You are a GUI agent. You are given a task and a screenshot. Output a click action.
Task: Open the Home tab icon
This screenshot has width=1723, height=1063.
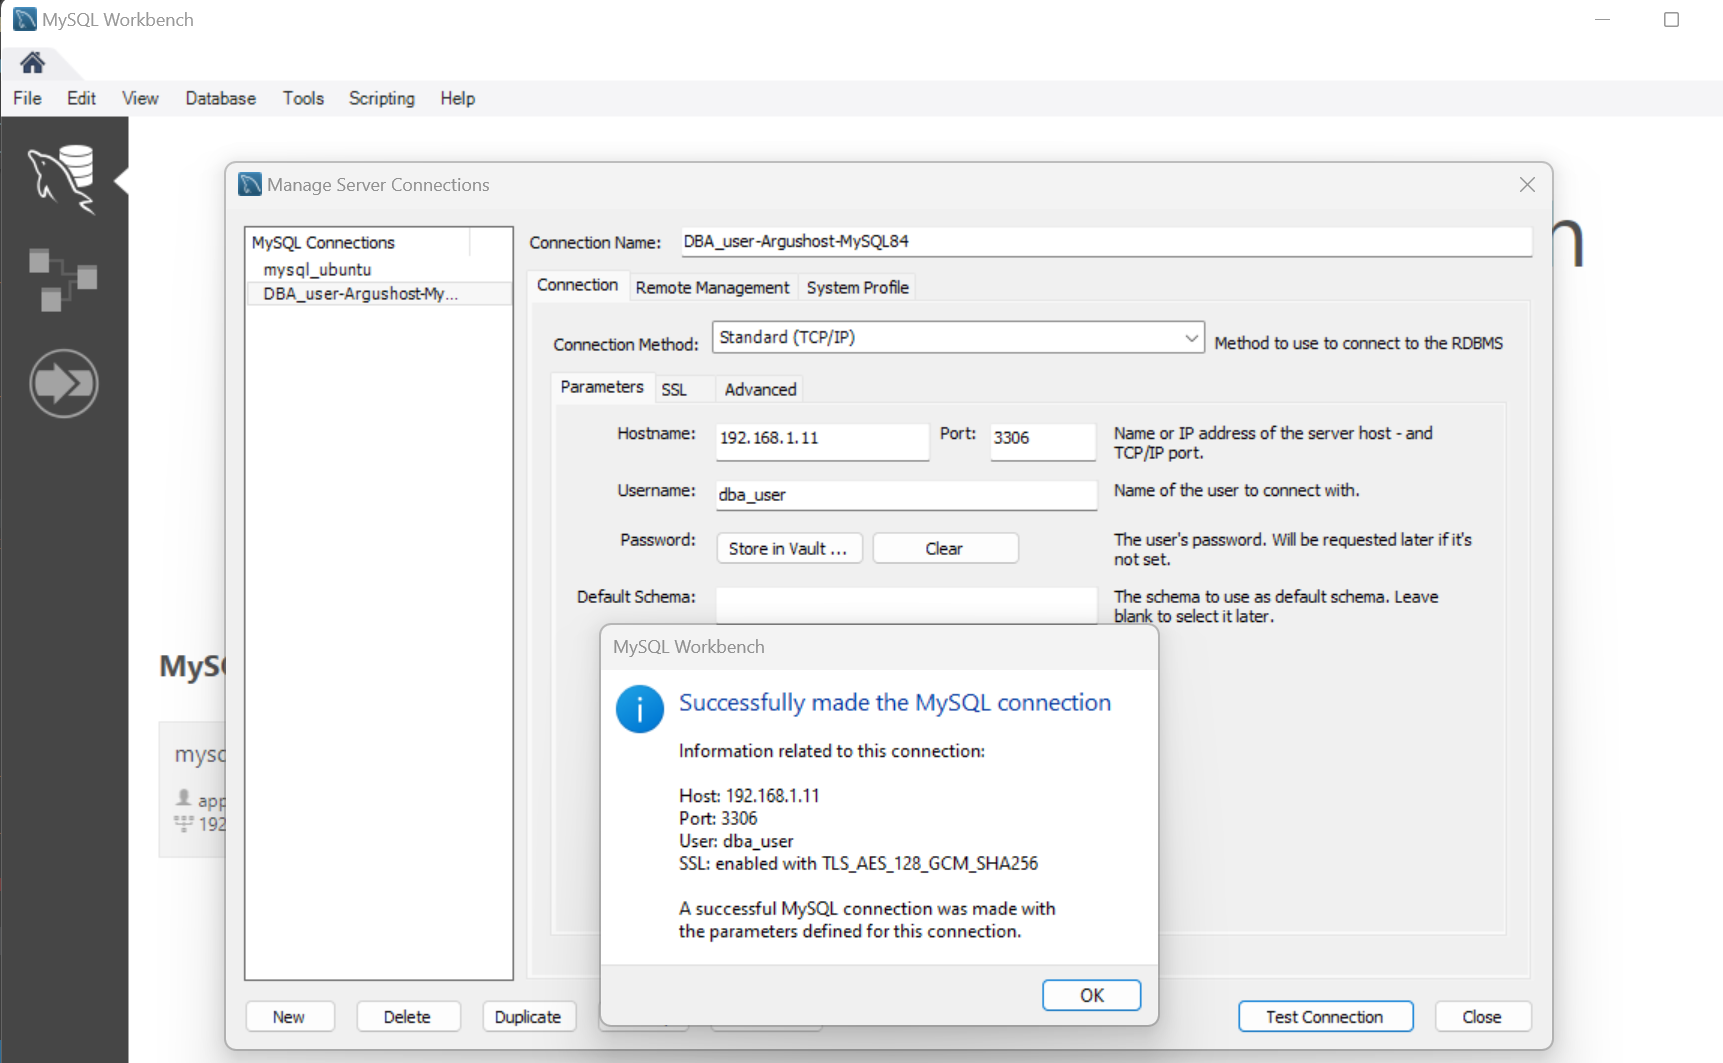click(x=32, y=63)
